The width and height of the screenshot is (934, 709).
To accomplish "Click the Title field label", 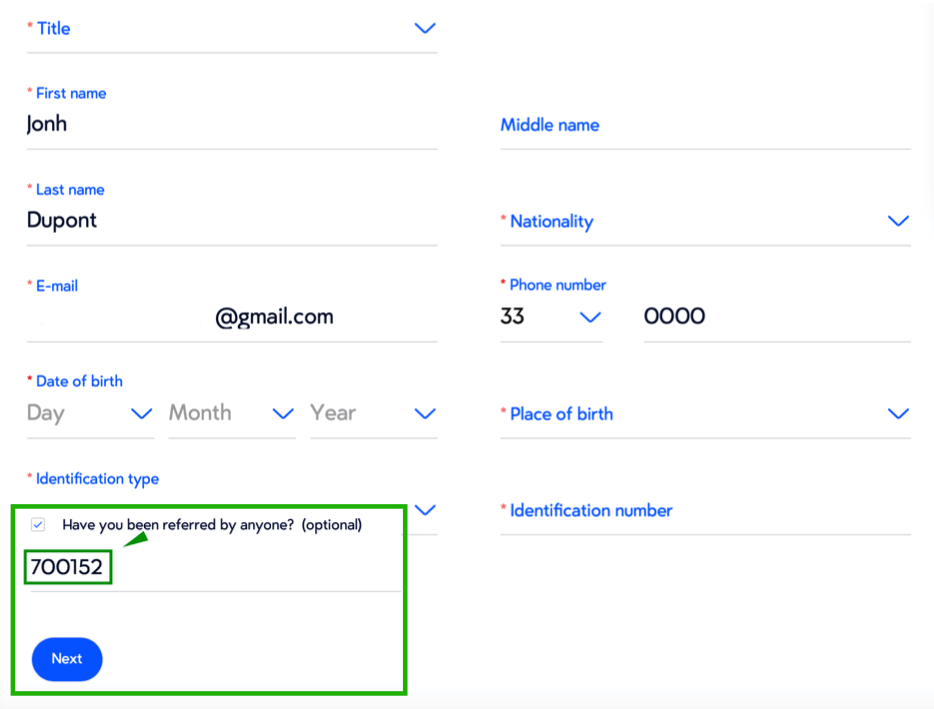I will pos(53,28).
